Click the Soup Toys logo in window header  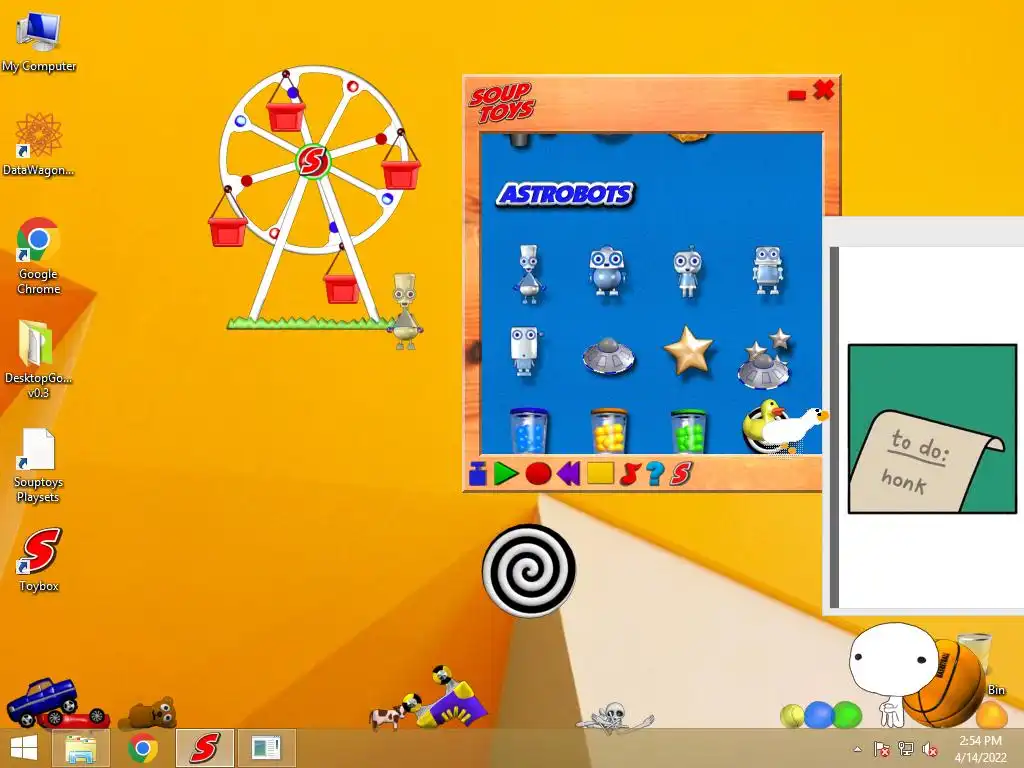pyautogui.click(x=502, y=103)
